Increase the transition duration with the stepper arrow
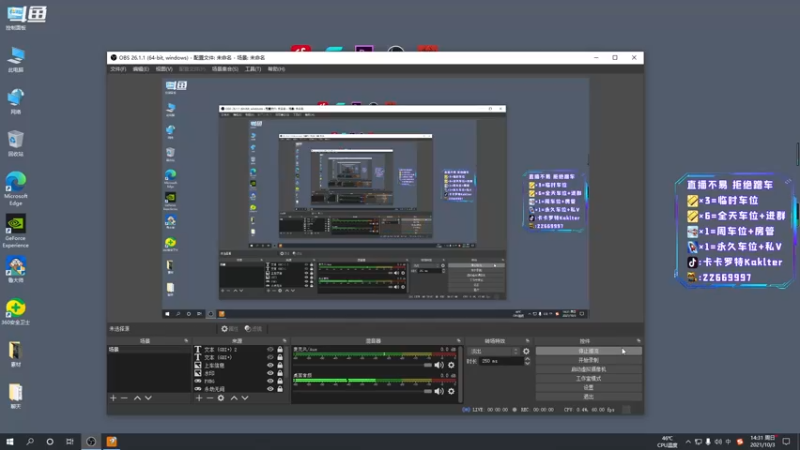Image resolution: width=800 pixels, height=450 pixels. tap(527, 359)
